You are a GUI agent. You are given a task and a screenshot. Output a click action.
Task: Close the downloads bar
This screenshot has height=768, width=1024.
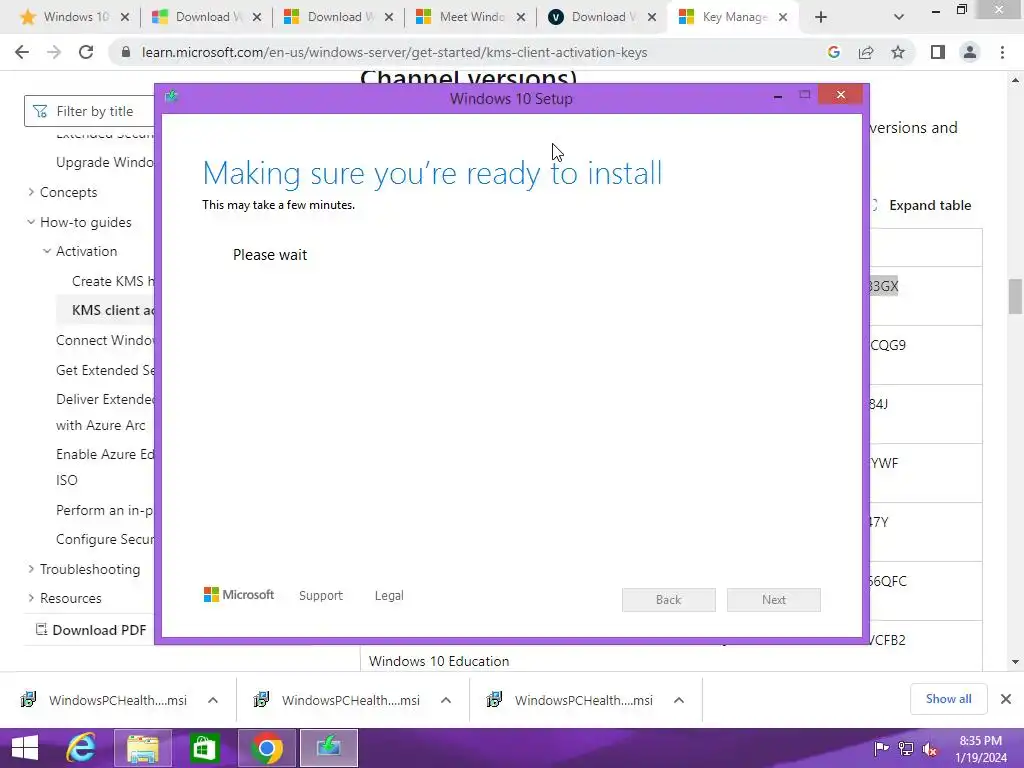pyautogui.click(x=1006, y=699)
